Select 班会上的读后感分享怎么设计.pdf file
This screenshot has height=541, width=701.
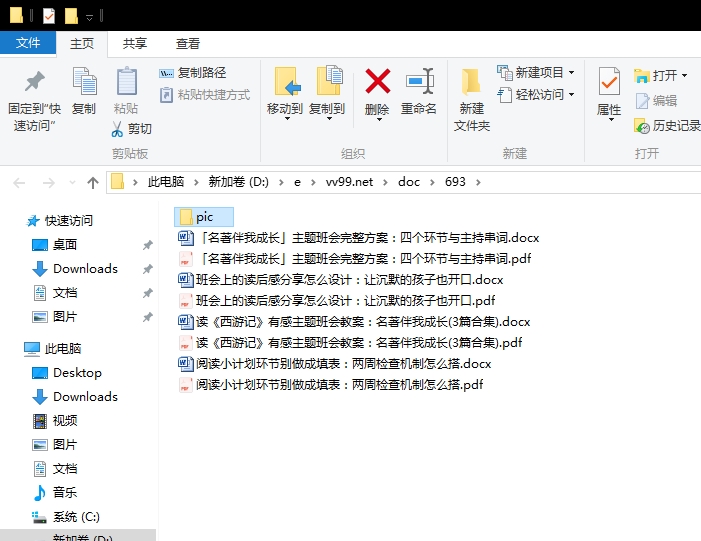tap(337, 300)
